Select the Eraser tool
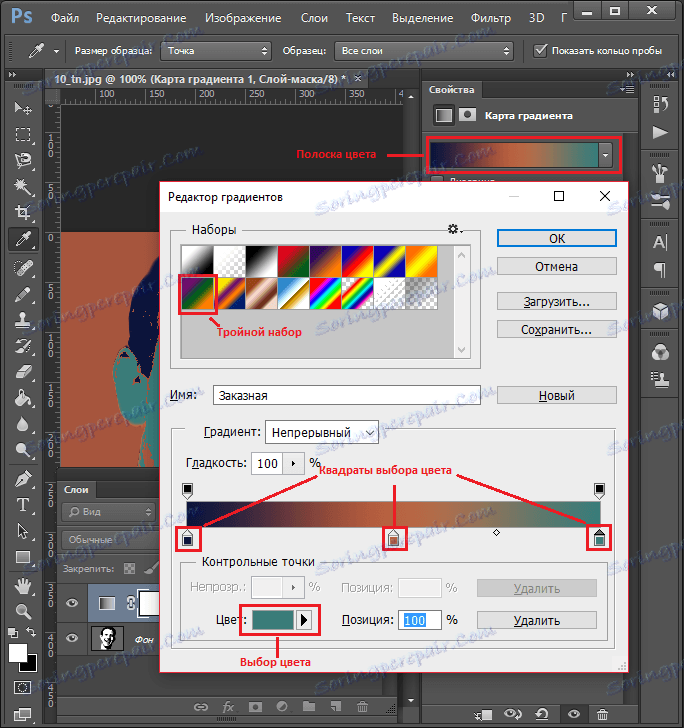This screenshot has height=728, width=684. (23, 372)
